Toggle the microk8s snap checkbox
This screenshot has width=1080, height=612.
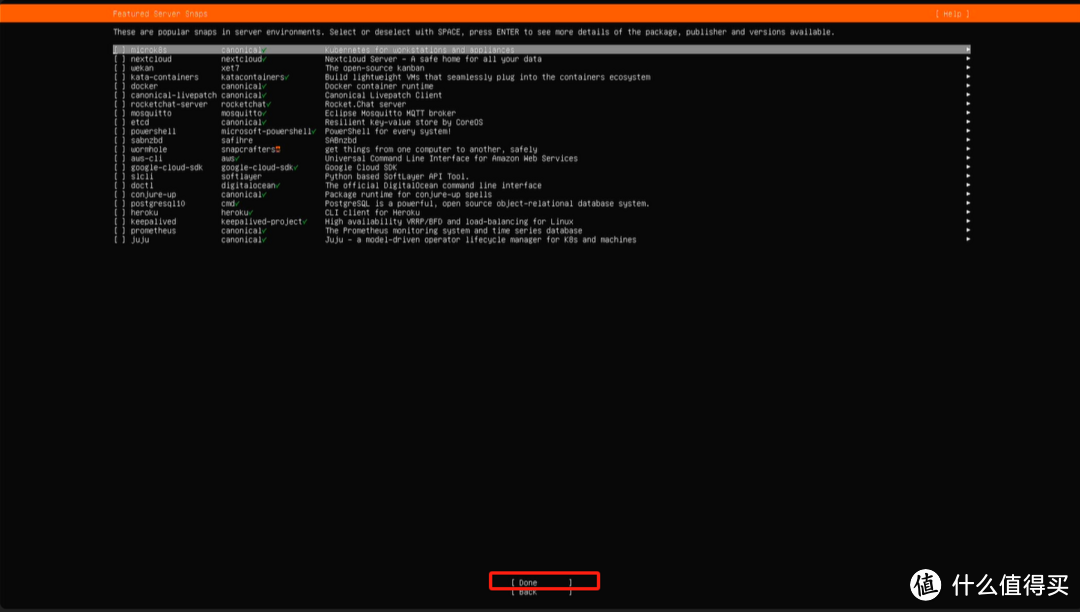click(x=119, y=50)
